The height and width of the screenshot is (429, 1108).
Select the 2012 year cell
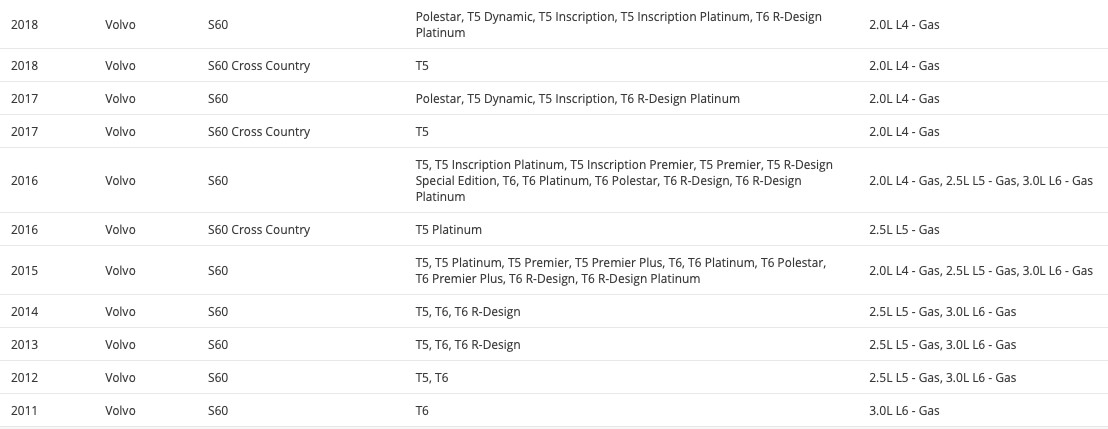[24, 378]
